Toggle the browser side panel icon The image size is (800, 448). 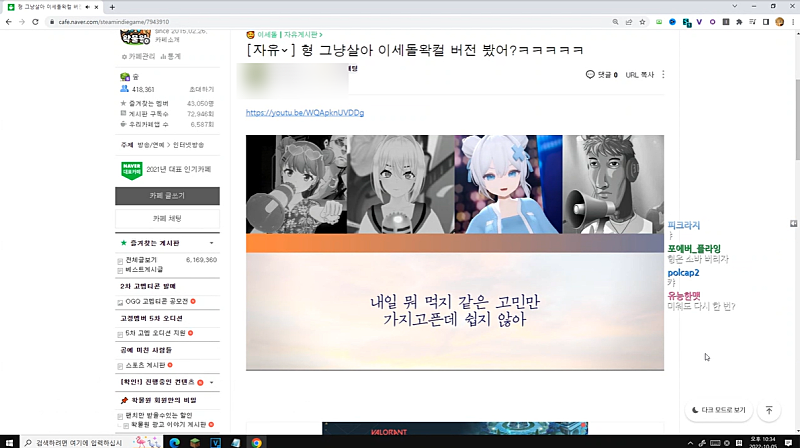coord(766,22)
